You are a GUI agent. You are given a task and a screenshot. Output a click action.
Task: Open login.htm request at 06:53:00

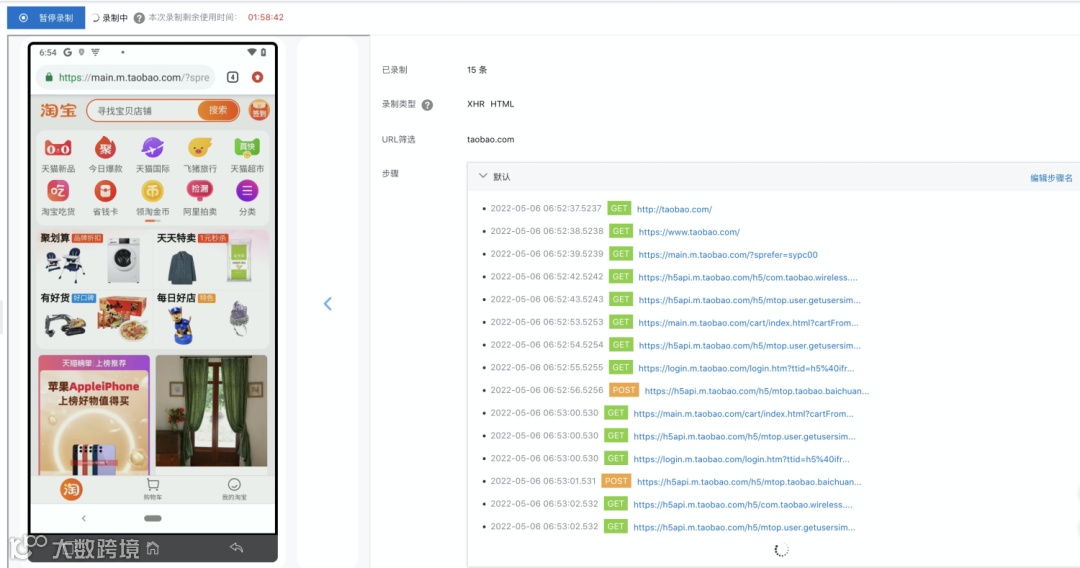[741, 459]
